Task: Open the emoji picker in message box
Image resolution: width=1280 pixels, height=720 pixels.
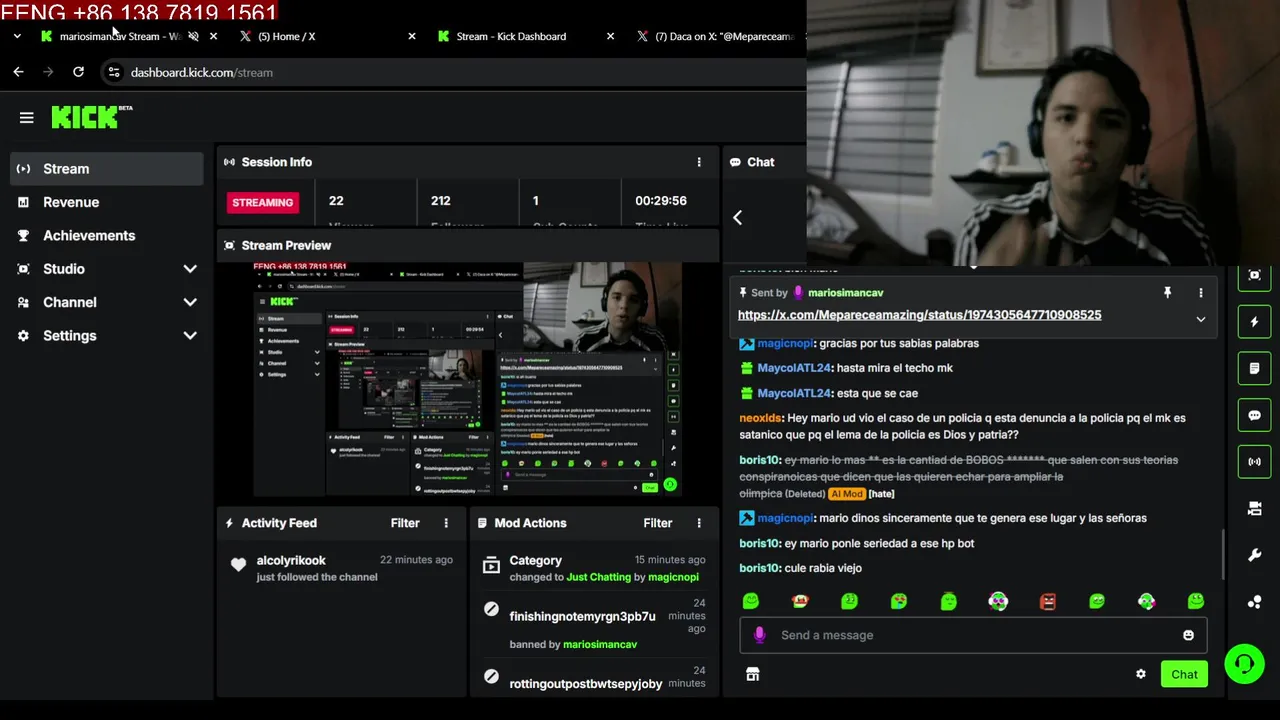Action: pos(1188,635)
